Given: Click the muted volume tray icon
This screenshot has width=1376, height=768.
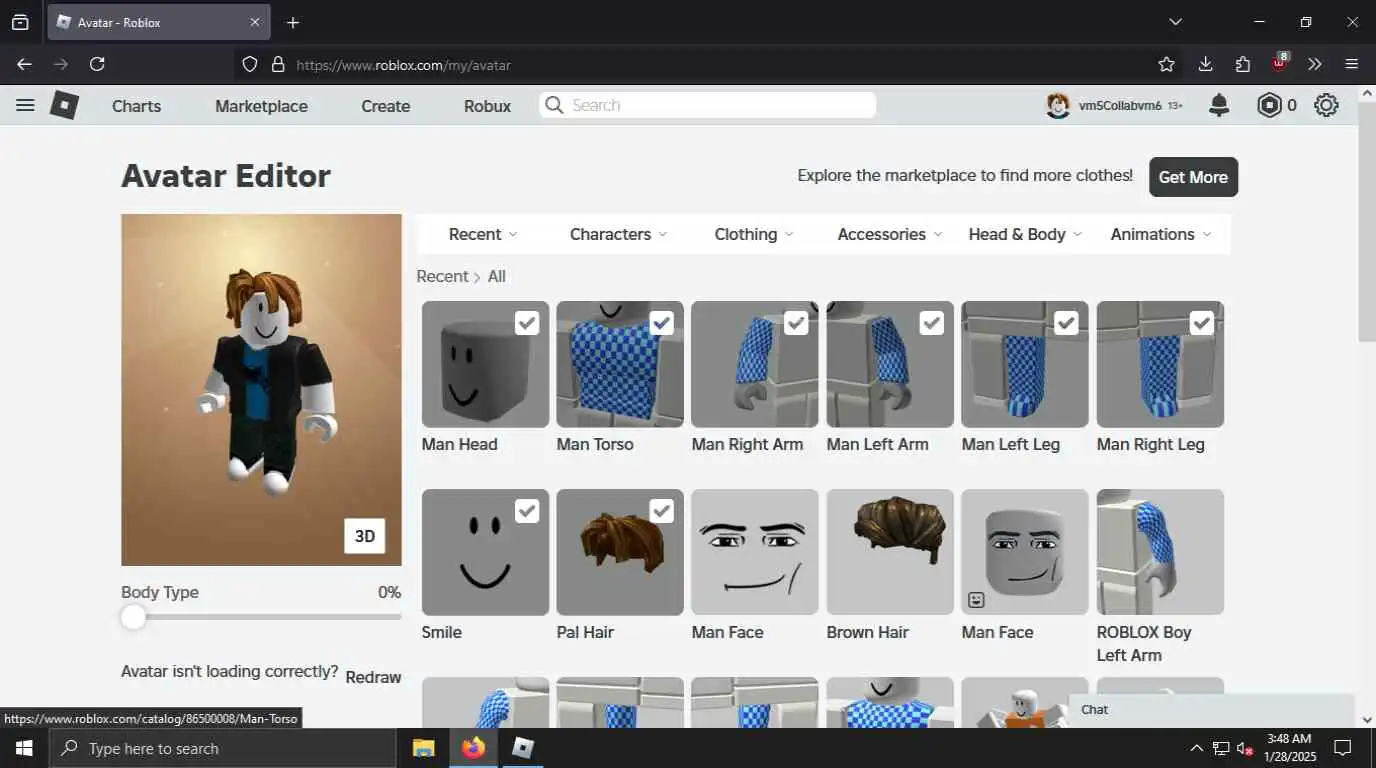Looking at the screenshot, I should click(x=1245, y=748).
